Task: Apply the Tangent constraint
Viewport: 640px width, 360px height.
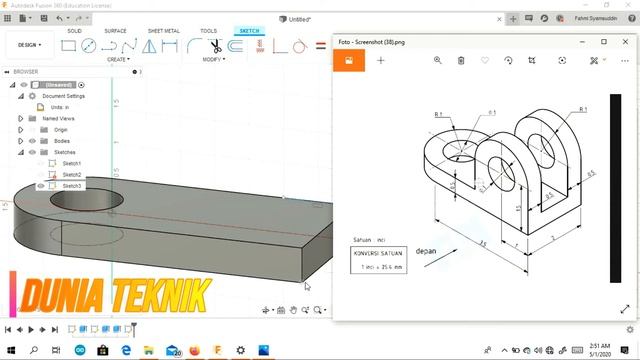Action: pyautogui.click(x=300, y=46)
